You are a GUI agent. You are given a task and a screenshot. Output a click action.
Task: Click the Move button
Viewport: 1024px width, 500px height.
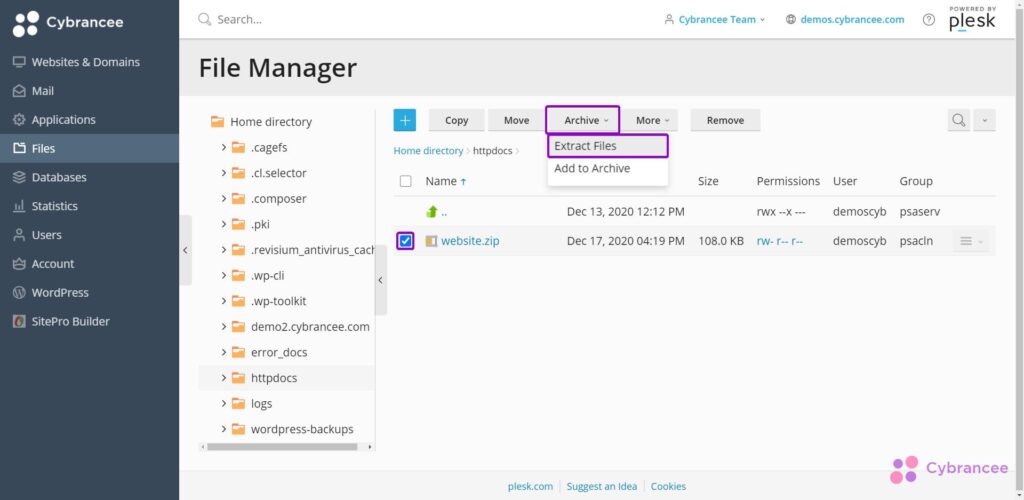[x=517, y=120]
